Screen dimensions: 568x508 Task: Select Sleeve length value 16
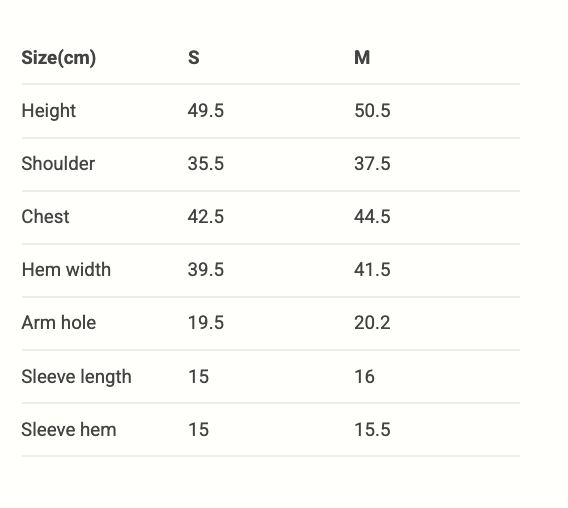point(364,376)
